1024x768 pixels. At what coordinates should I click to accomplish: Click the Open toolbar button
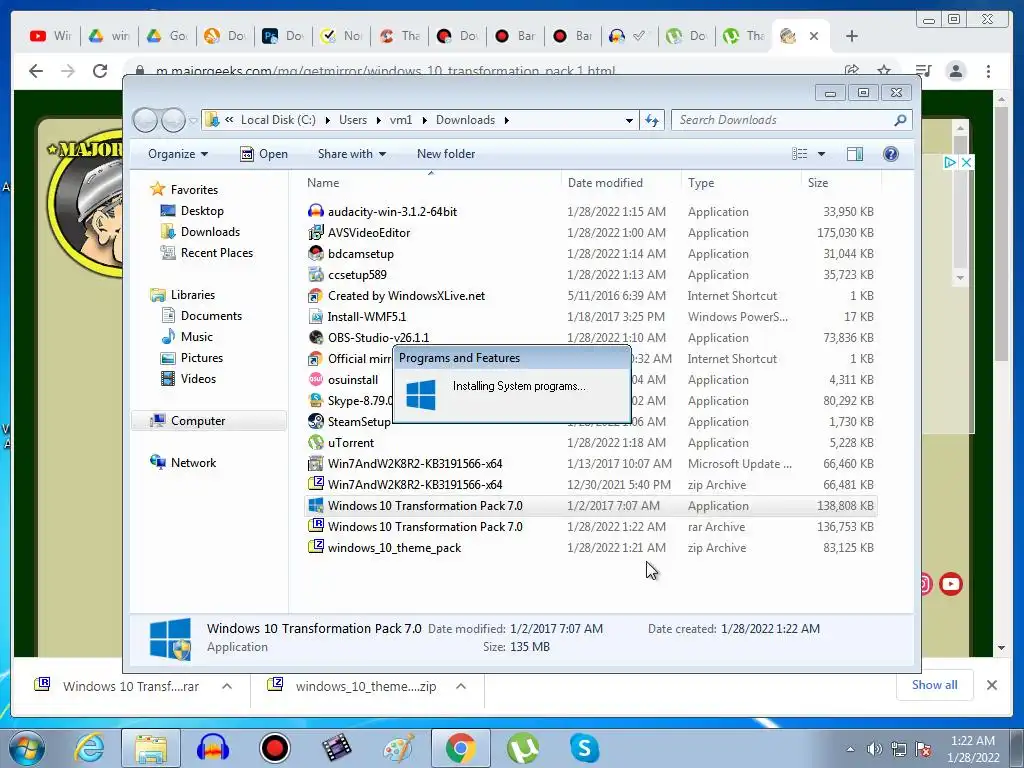click(x=264, y=153)
